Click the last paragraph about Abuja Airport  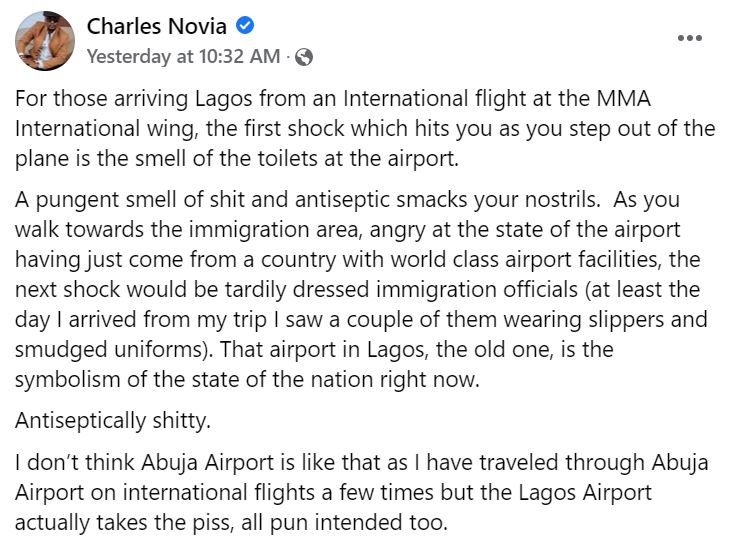tap(365, 493)
